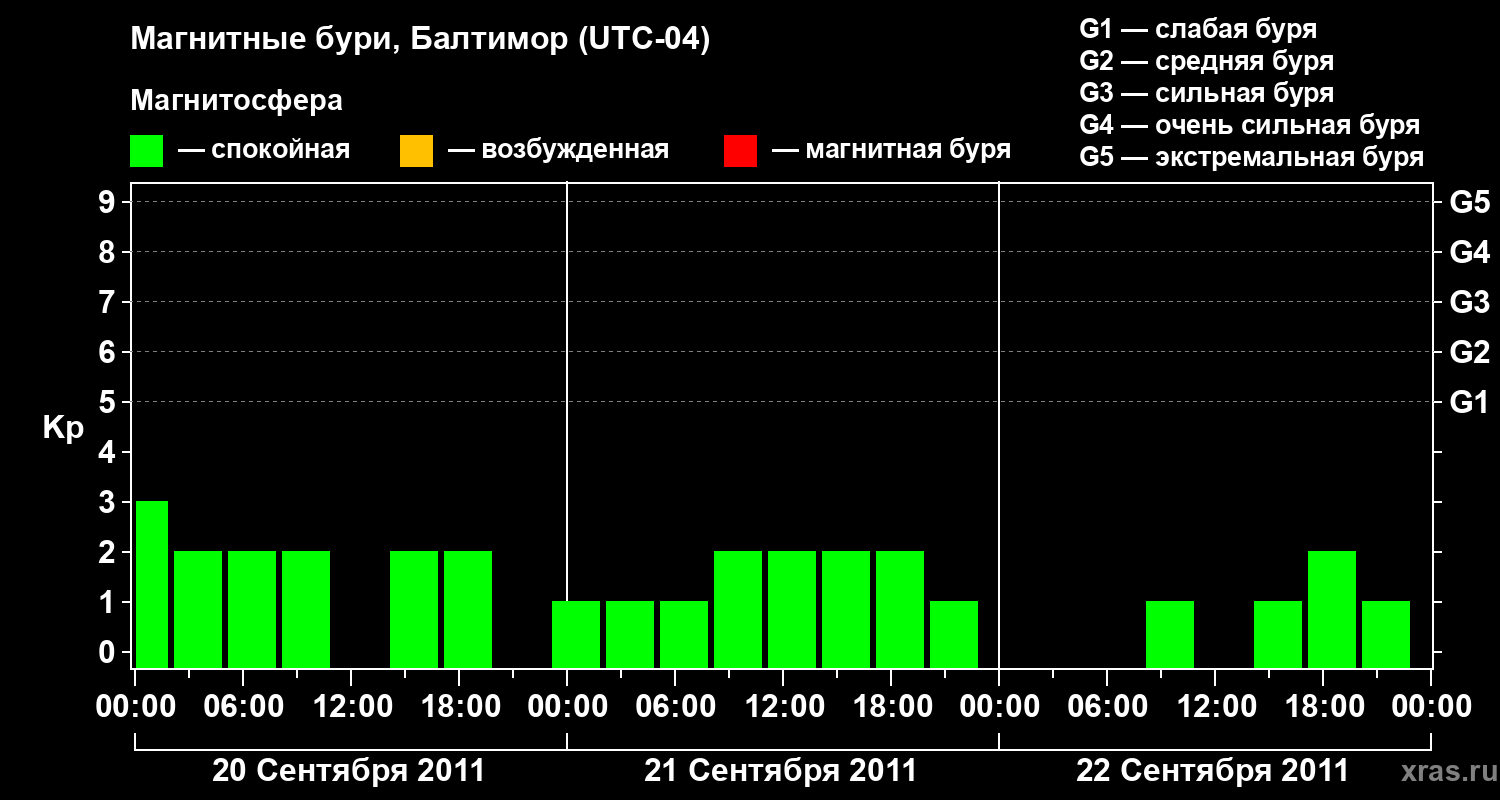Click the '06:00' tick label under 21 Сентября
The height and width of the screenshot is (800, 1500).
(x=675, y=706)
